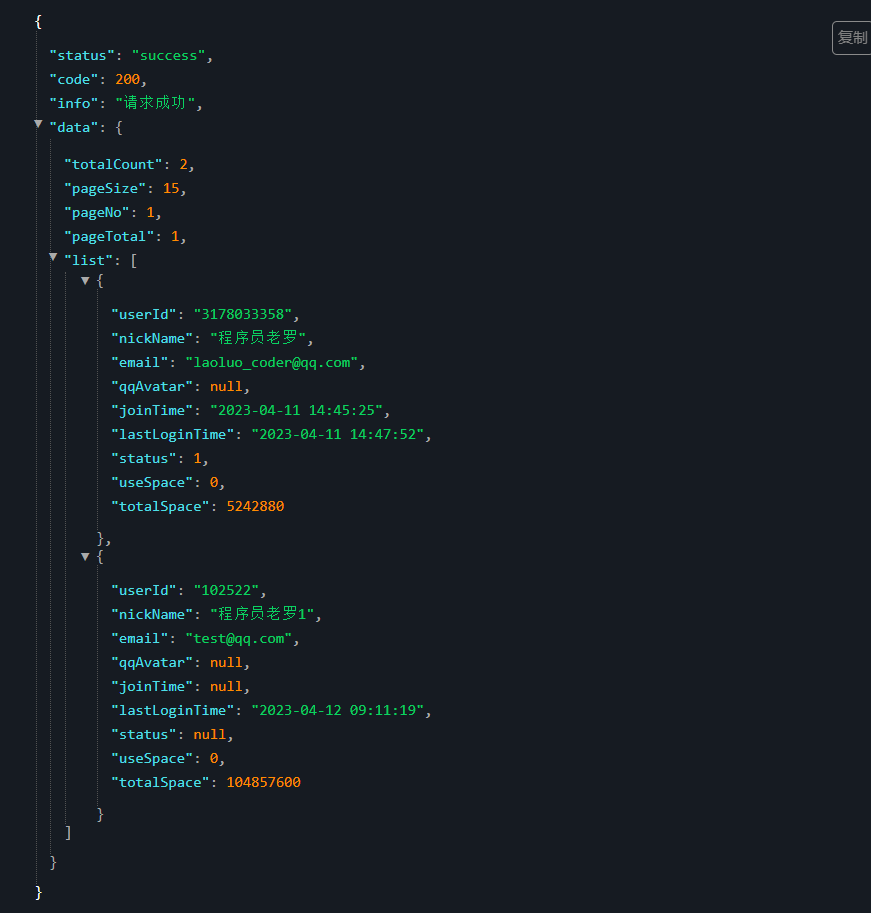The height and width of the screenshot is (913, 871).
Task: Collapse the object containing userId 3178033358
Action: [85, 281]
